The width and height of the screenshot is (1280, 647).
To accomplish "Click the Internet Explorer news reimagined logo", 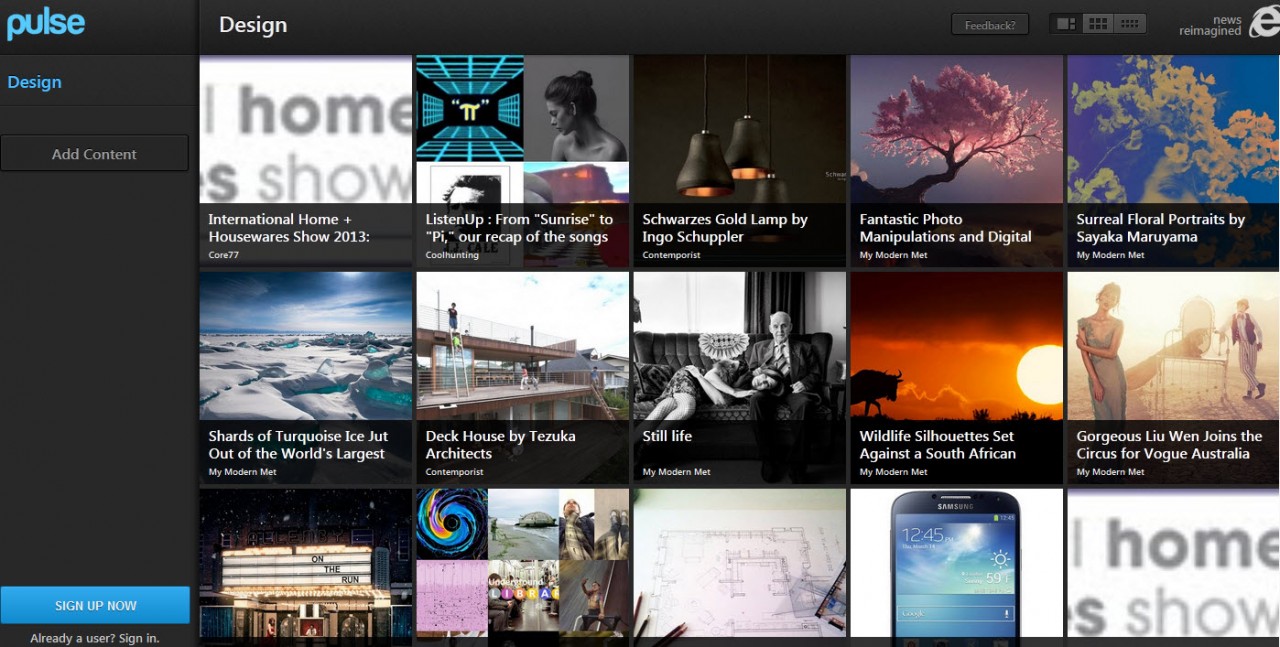I will coord(1229,25).
